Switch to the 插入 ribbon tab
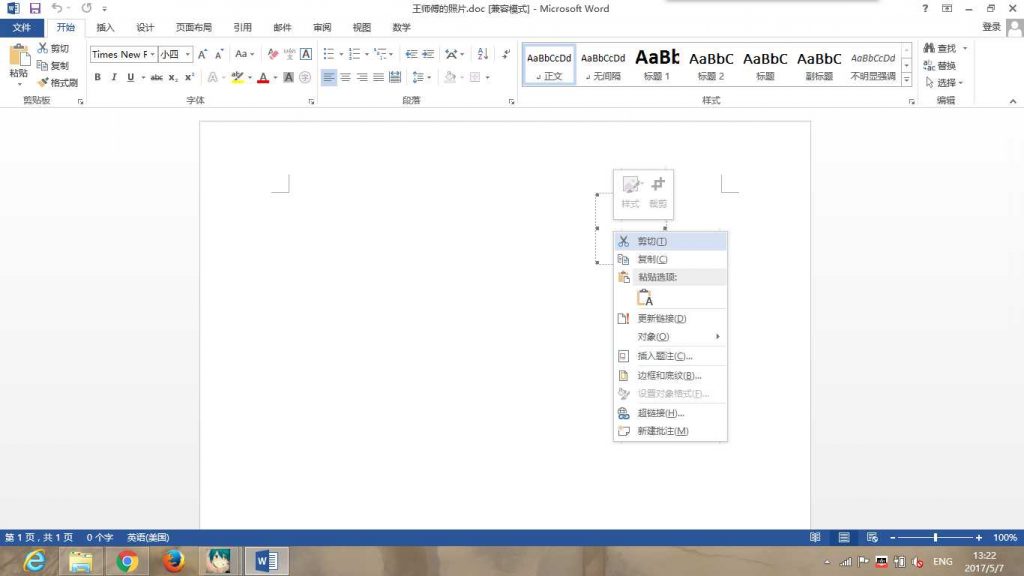This screenshot has width=1024, height=576. tap(105, 27)
